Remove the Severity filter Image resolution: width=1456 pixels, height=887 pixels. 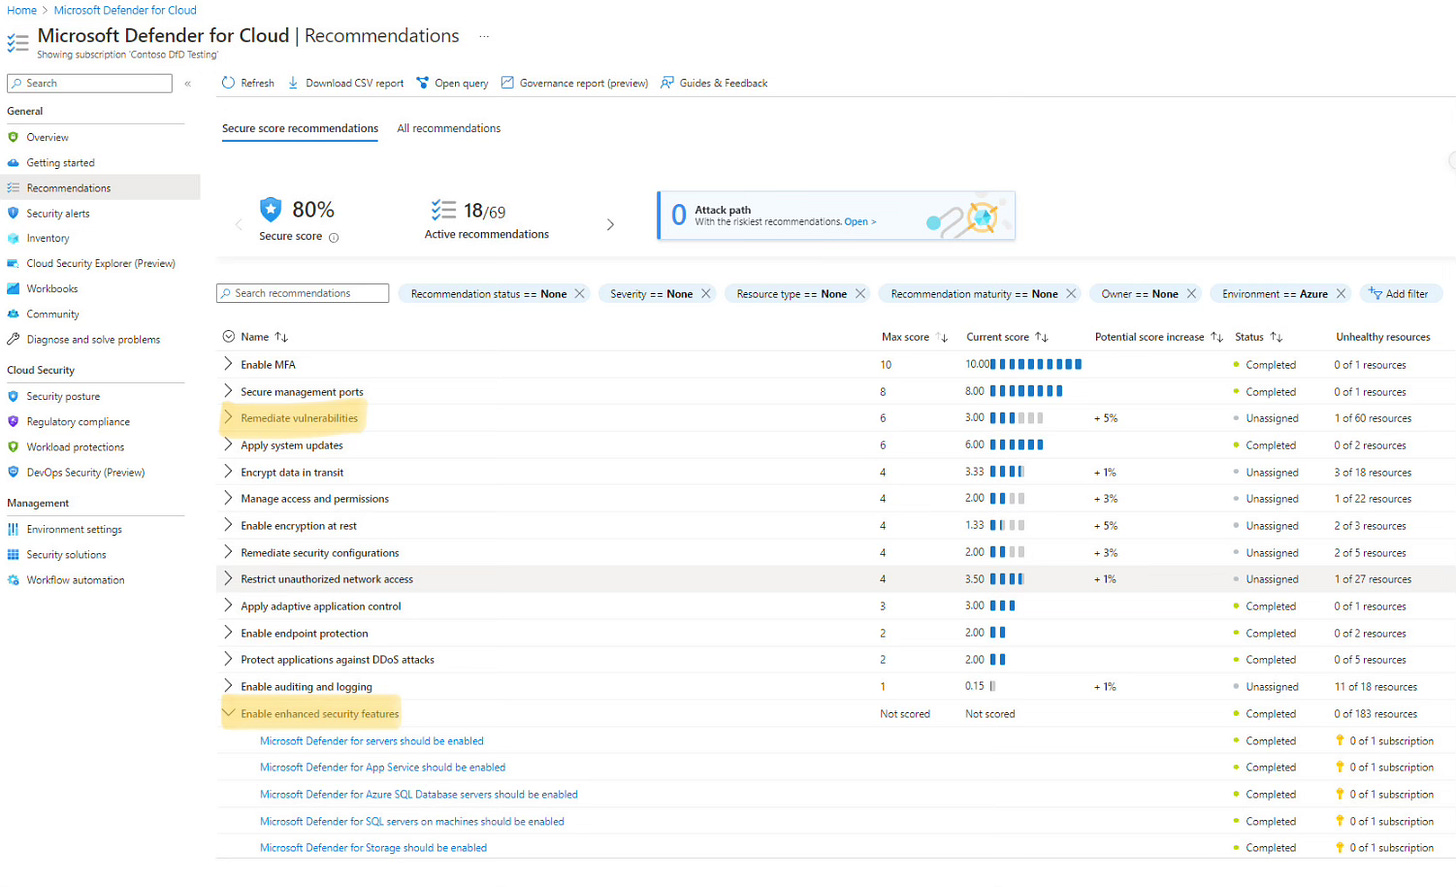(x=706, y=293)
